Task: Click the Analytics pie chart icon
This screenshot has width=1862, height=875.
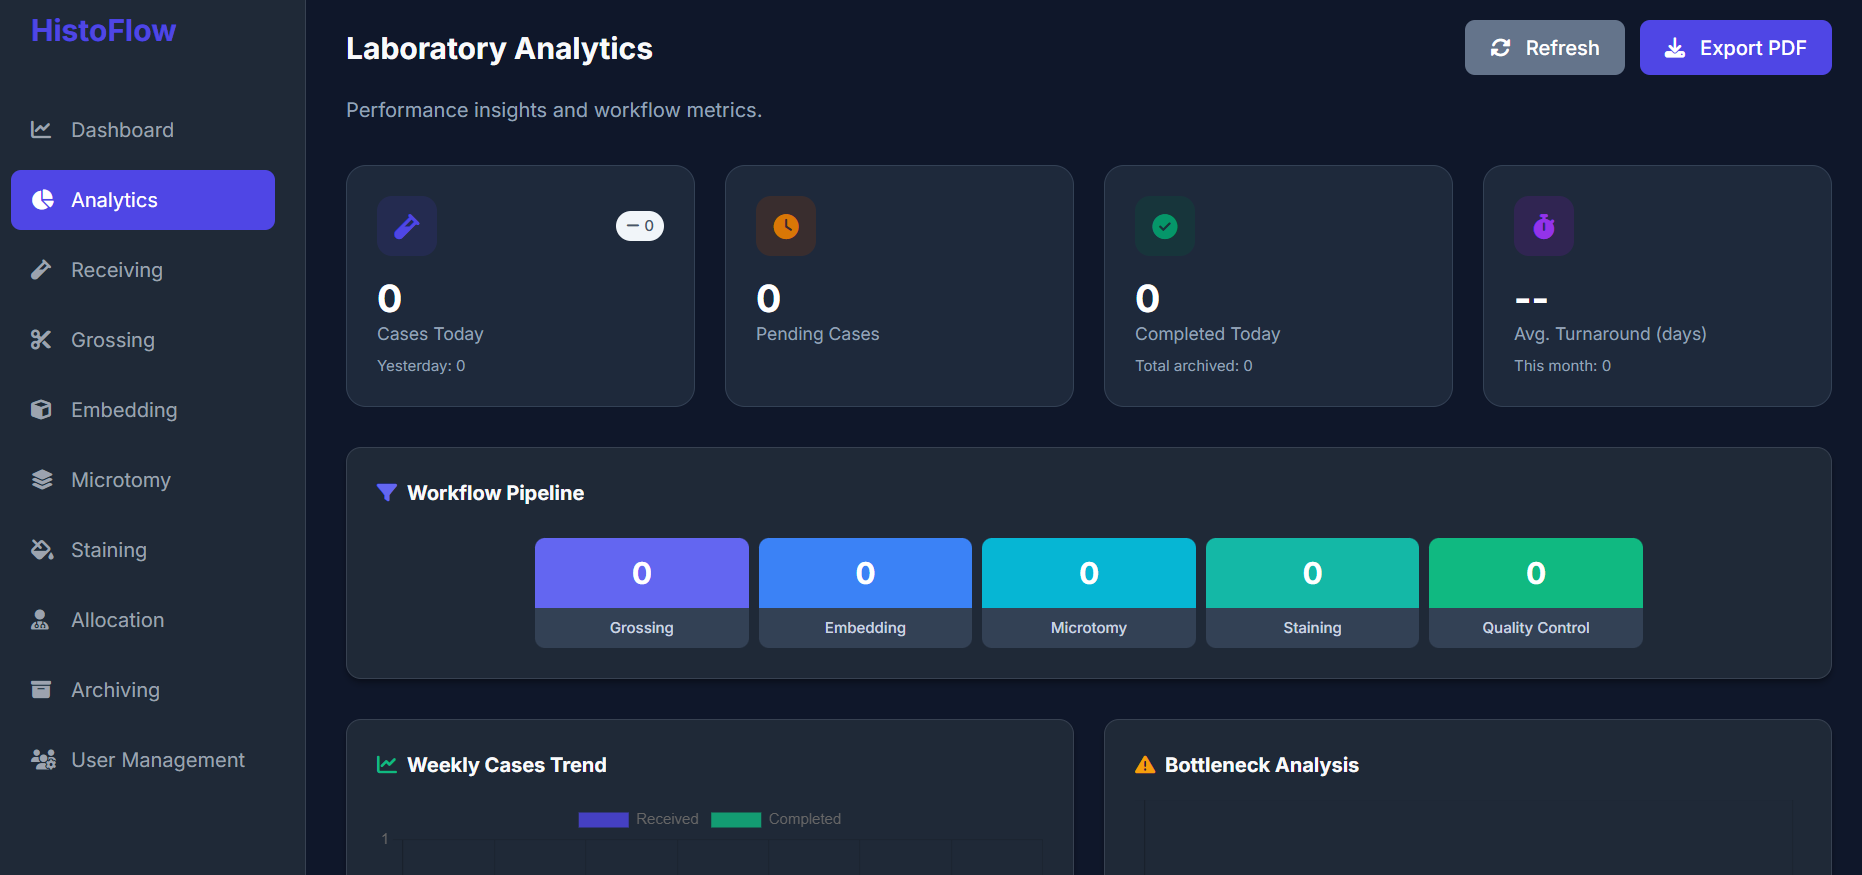Action: 42,200
